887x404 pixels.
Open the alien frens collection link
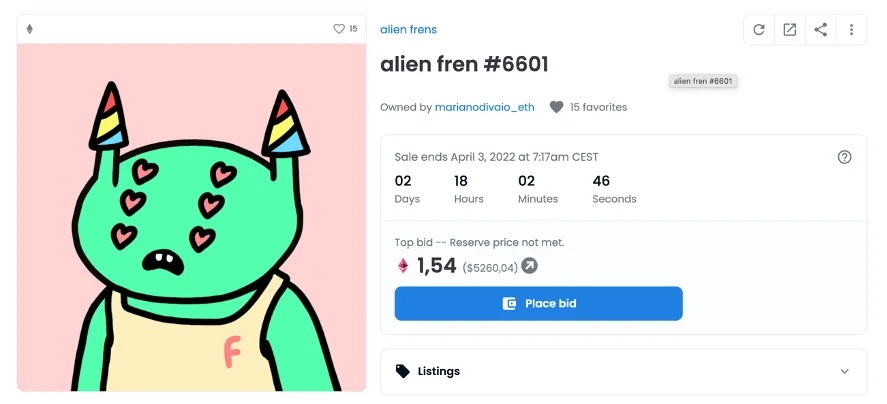(408, 30)
